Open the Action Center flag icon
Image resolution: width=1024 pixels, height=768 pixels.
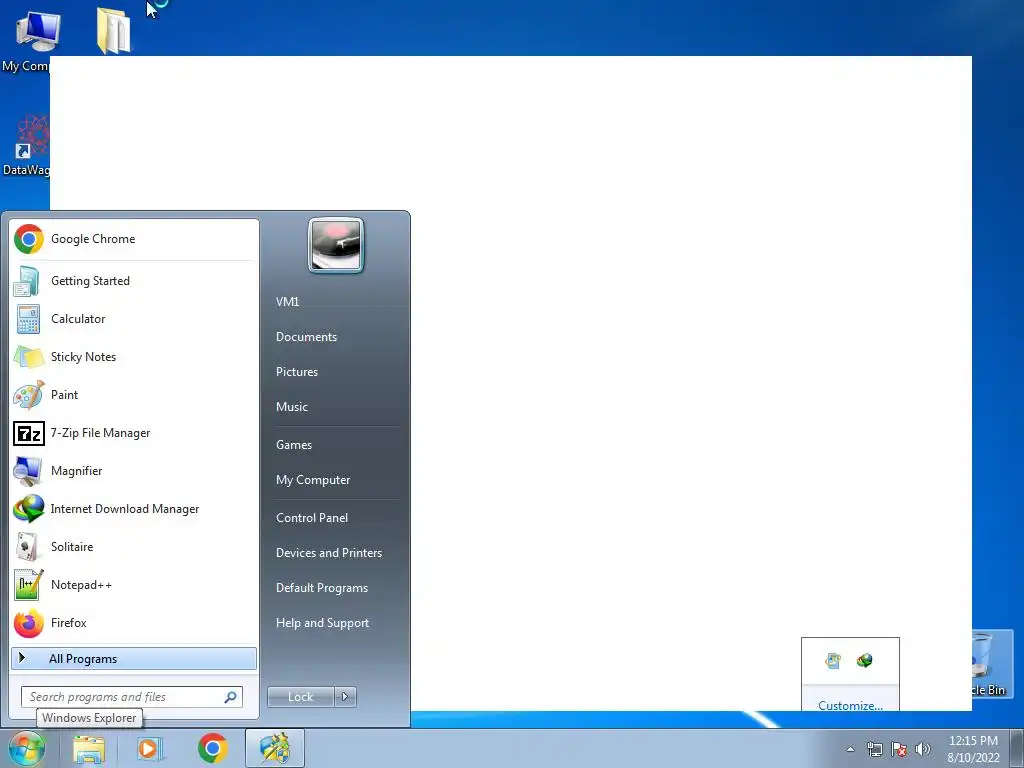coord(899,749)
